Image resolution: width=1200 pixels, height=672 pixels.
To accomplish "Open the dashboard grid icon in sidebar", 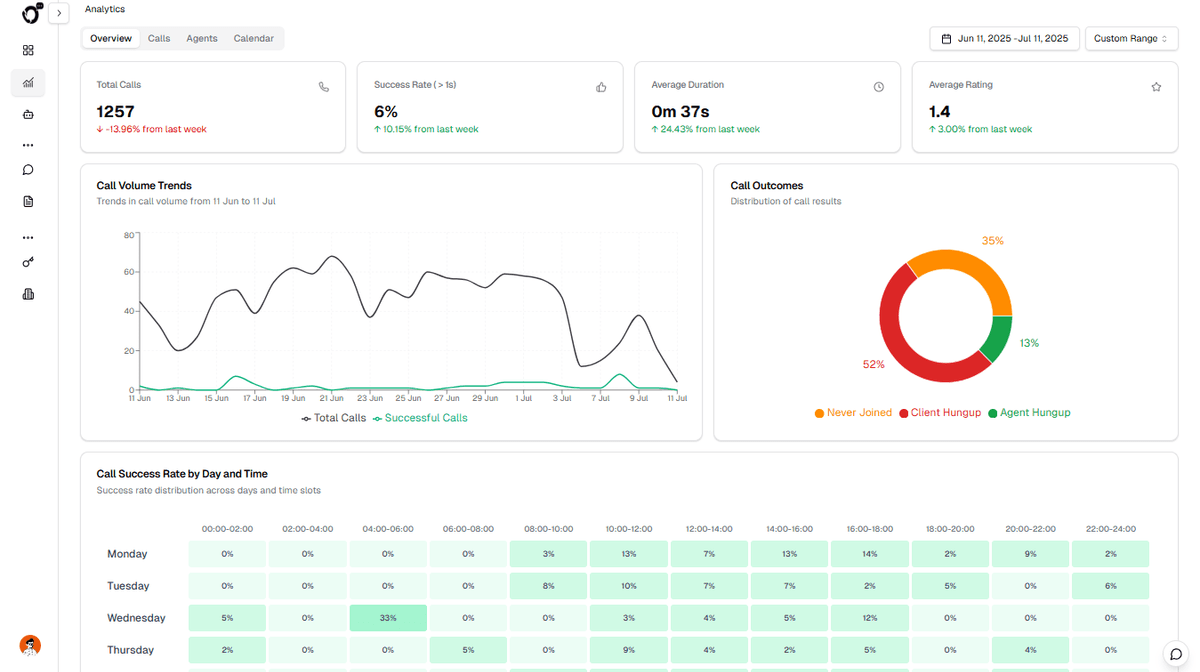I will [x=28, y=49].
